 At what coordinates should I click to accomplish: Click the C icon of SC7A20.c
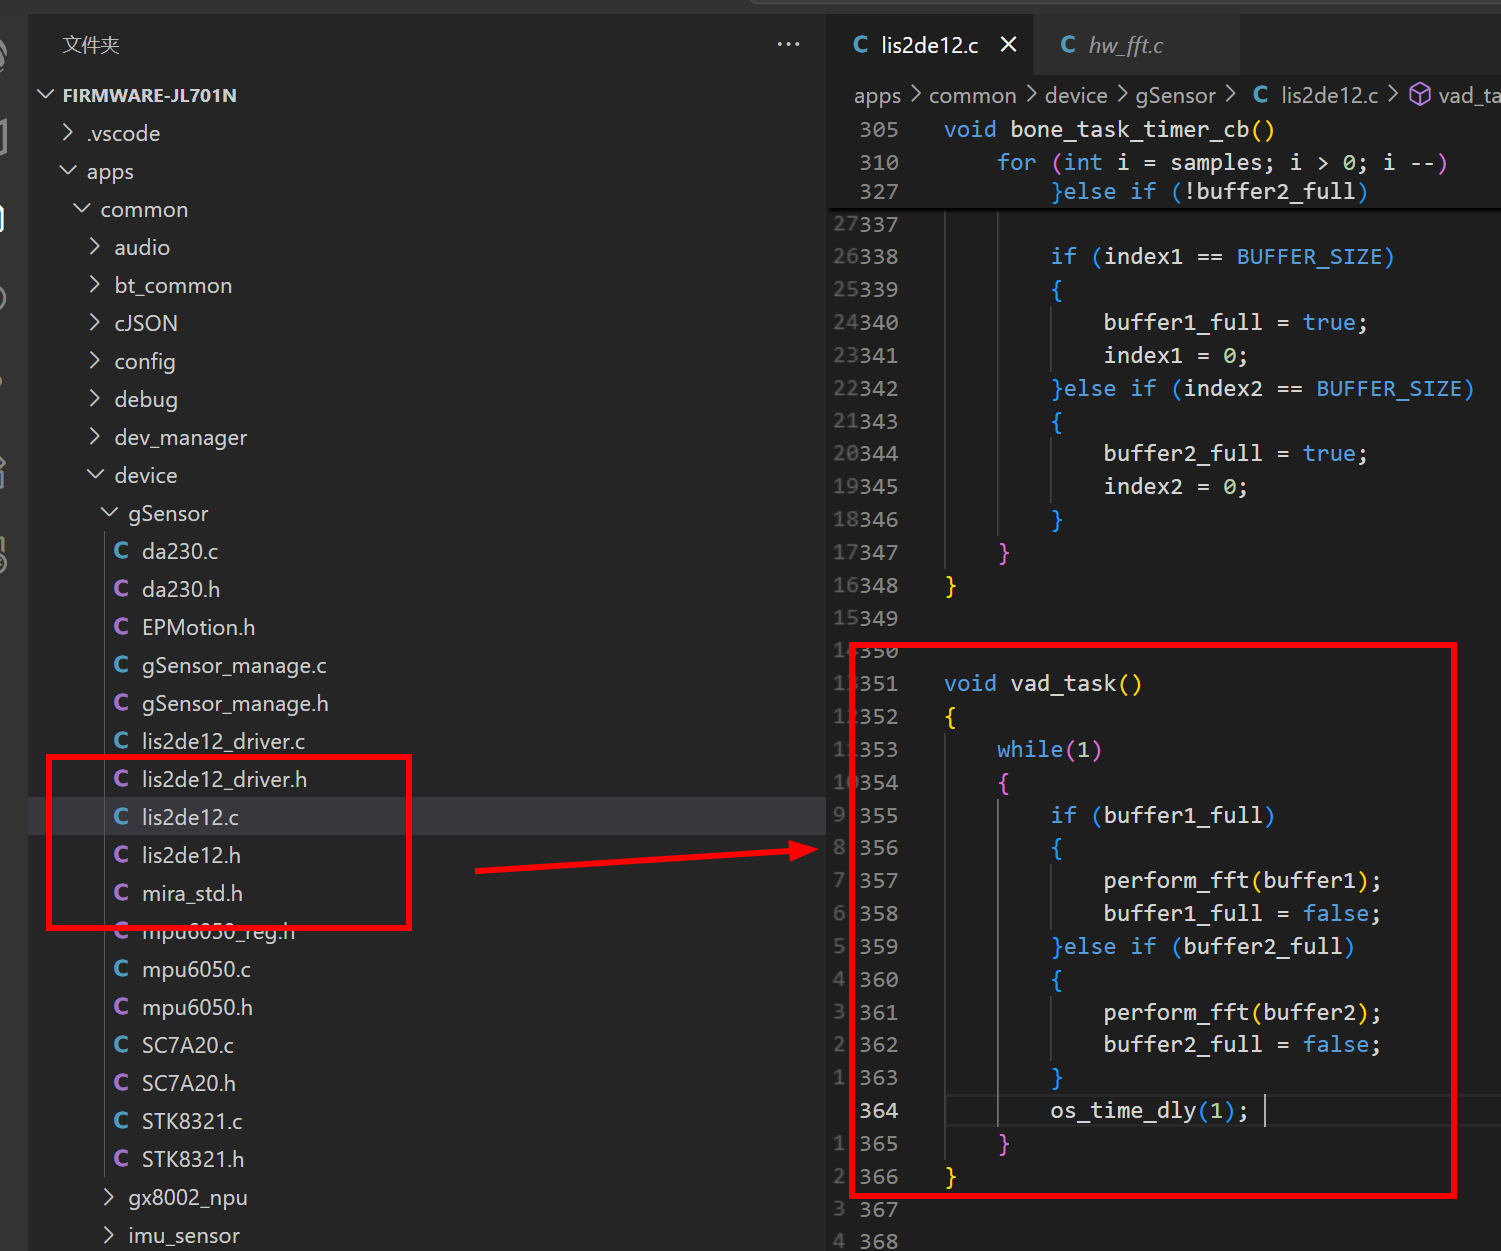121,1045
